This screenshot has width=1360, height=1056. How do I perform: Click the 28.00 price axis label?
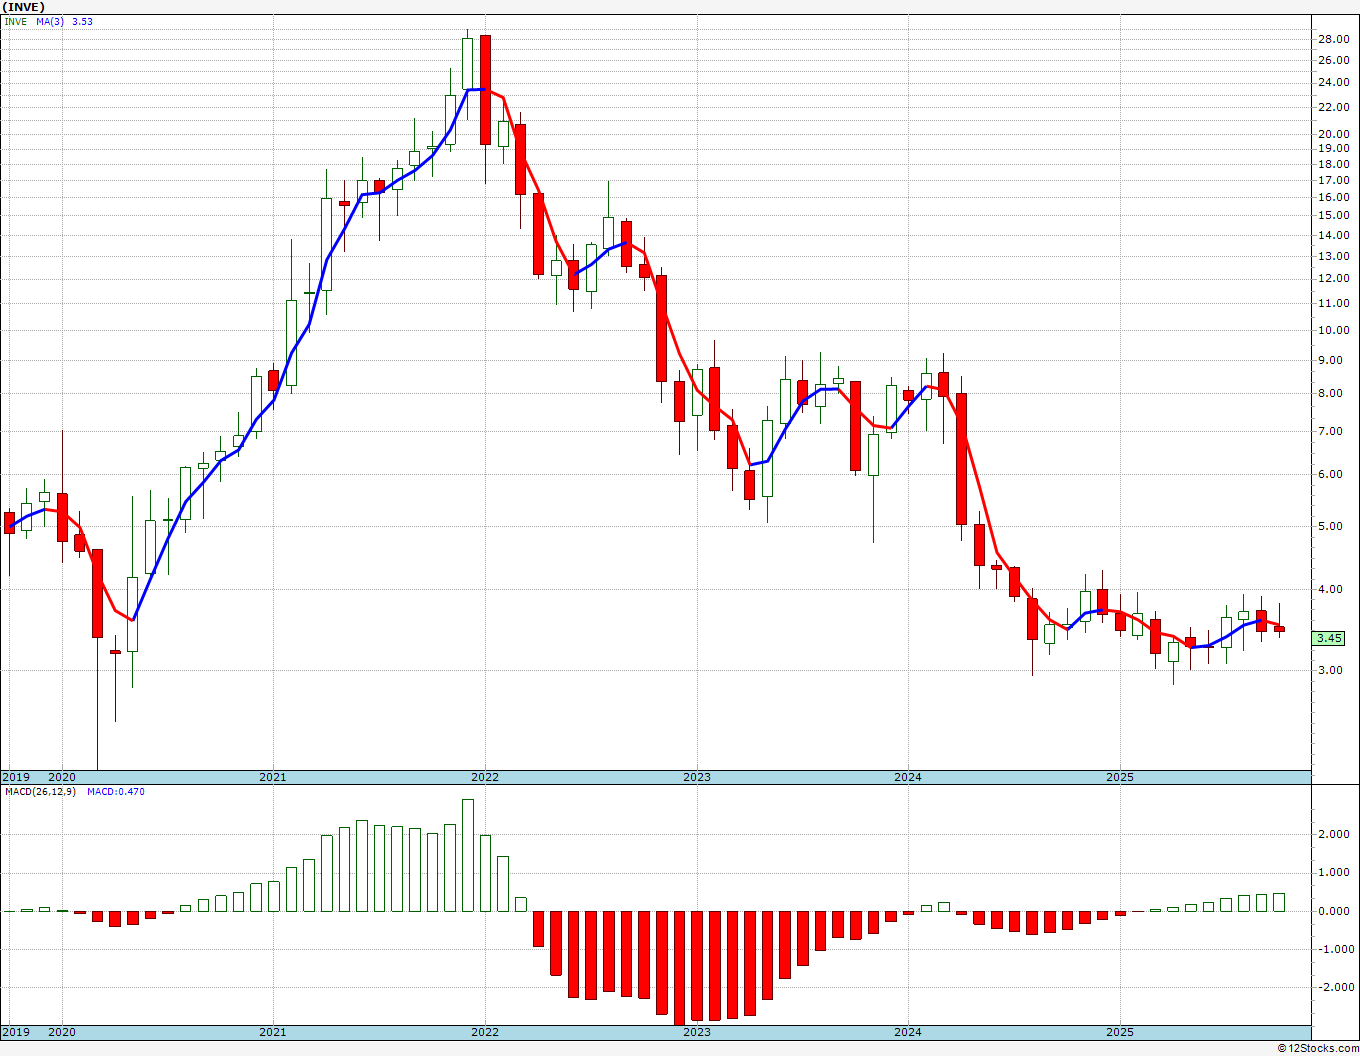pos(1333,39)
